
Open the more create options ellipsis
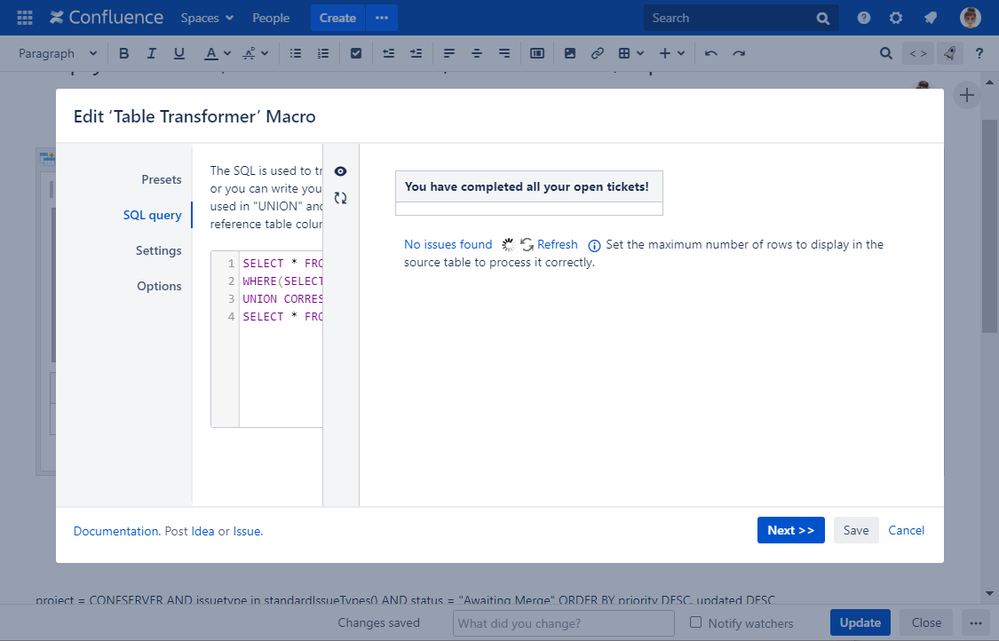click(x=382, y=18)
